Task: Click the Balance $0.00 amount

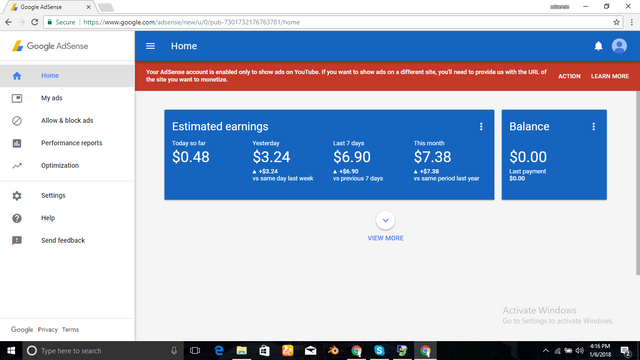Action: coord(528,157)
